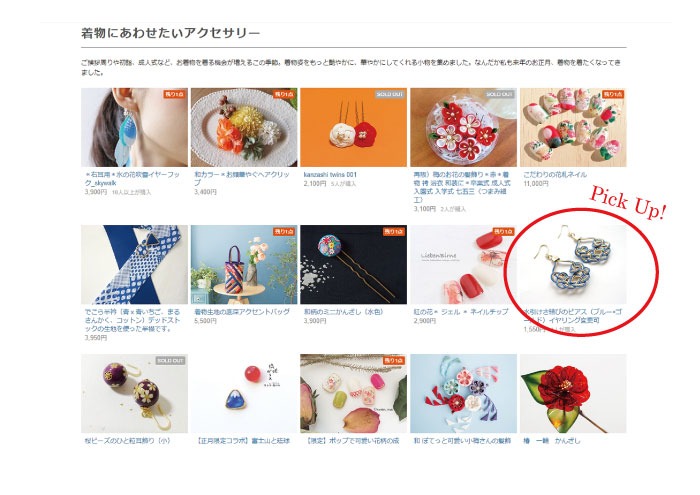Open the こだわりの花札ネイル product link
This screenshot has height=495, width=700.
(x=555, y=175)
